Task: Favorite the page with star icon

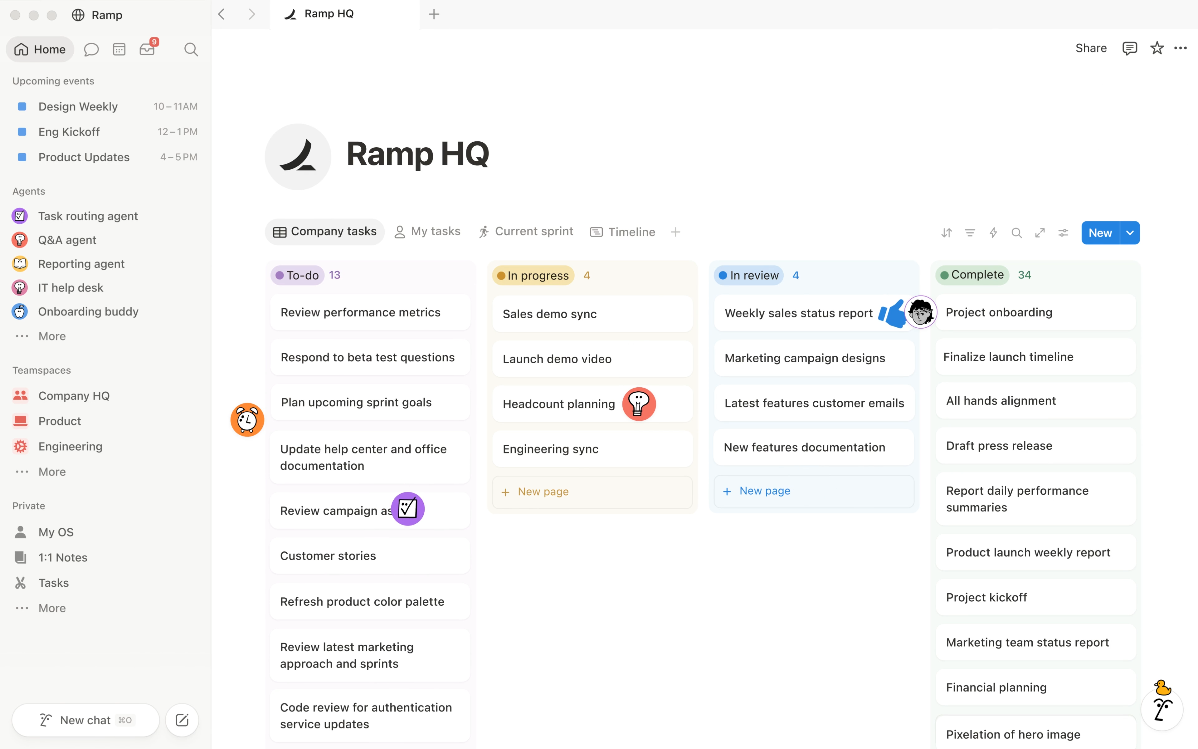Action: [1157, 48]
